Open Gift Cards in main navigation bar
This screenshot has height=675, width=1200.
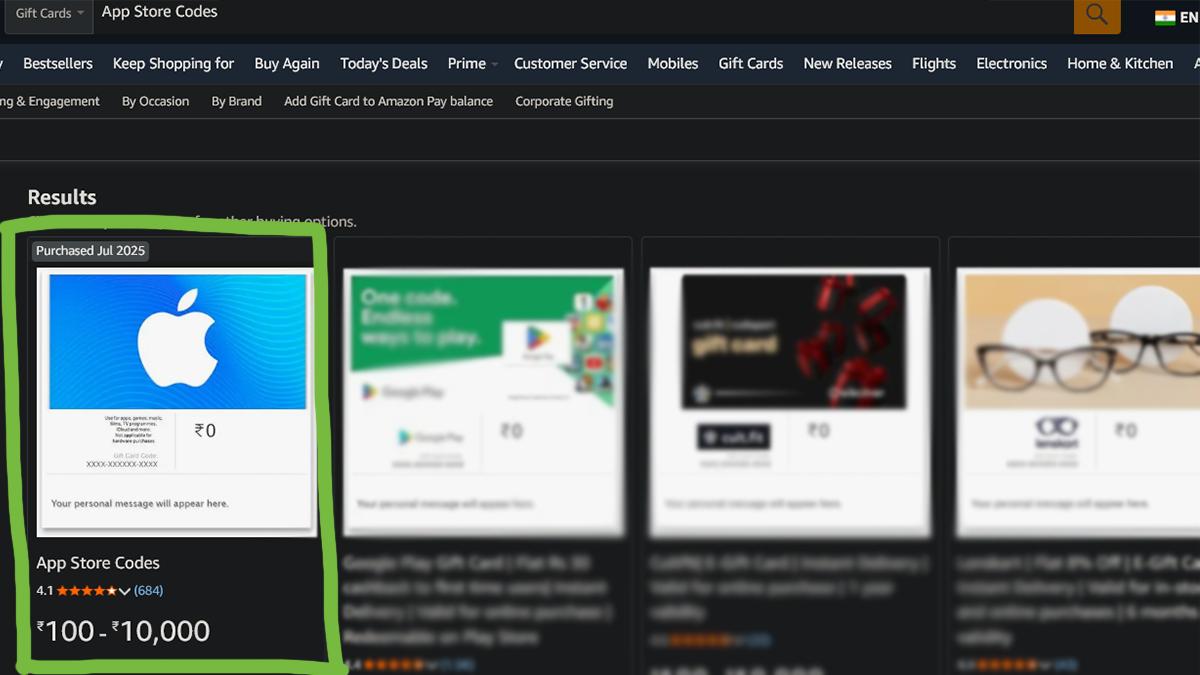[x=750, y=63]
